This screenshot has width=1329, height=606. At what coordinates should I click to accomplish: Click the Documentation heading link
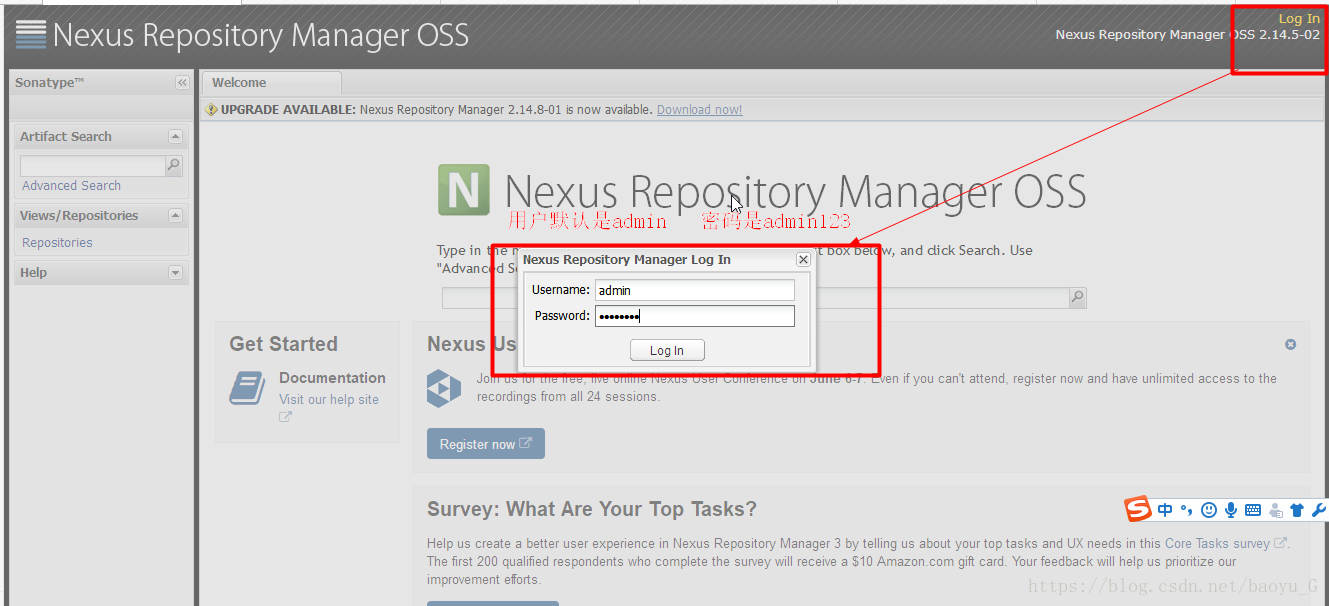(332, 378)
